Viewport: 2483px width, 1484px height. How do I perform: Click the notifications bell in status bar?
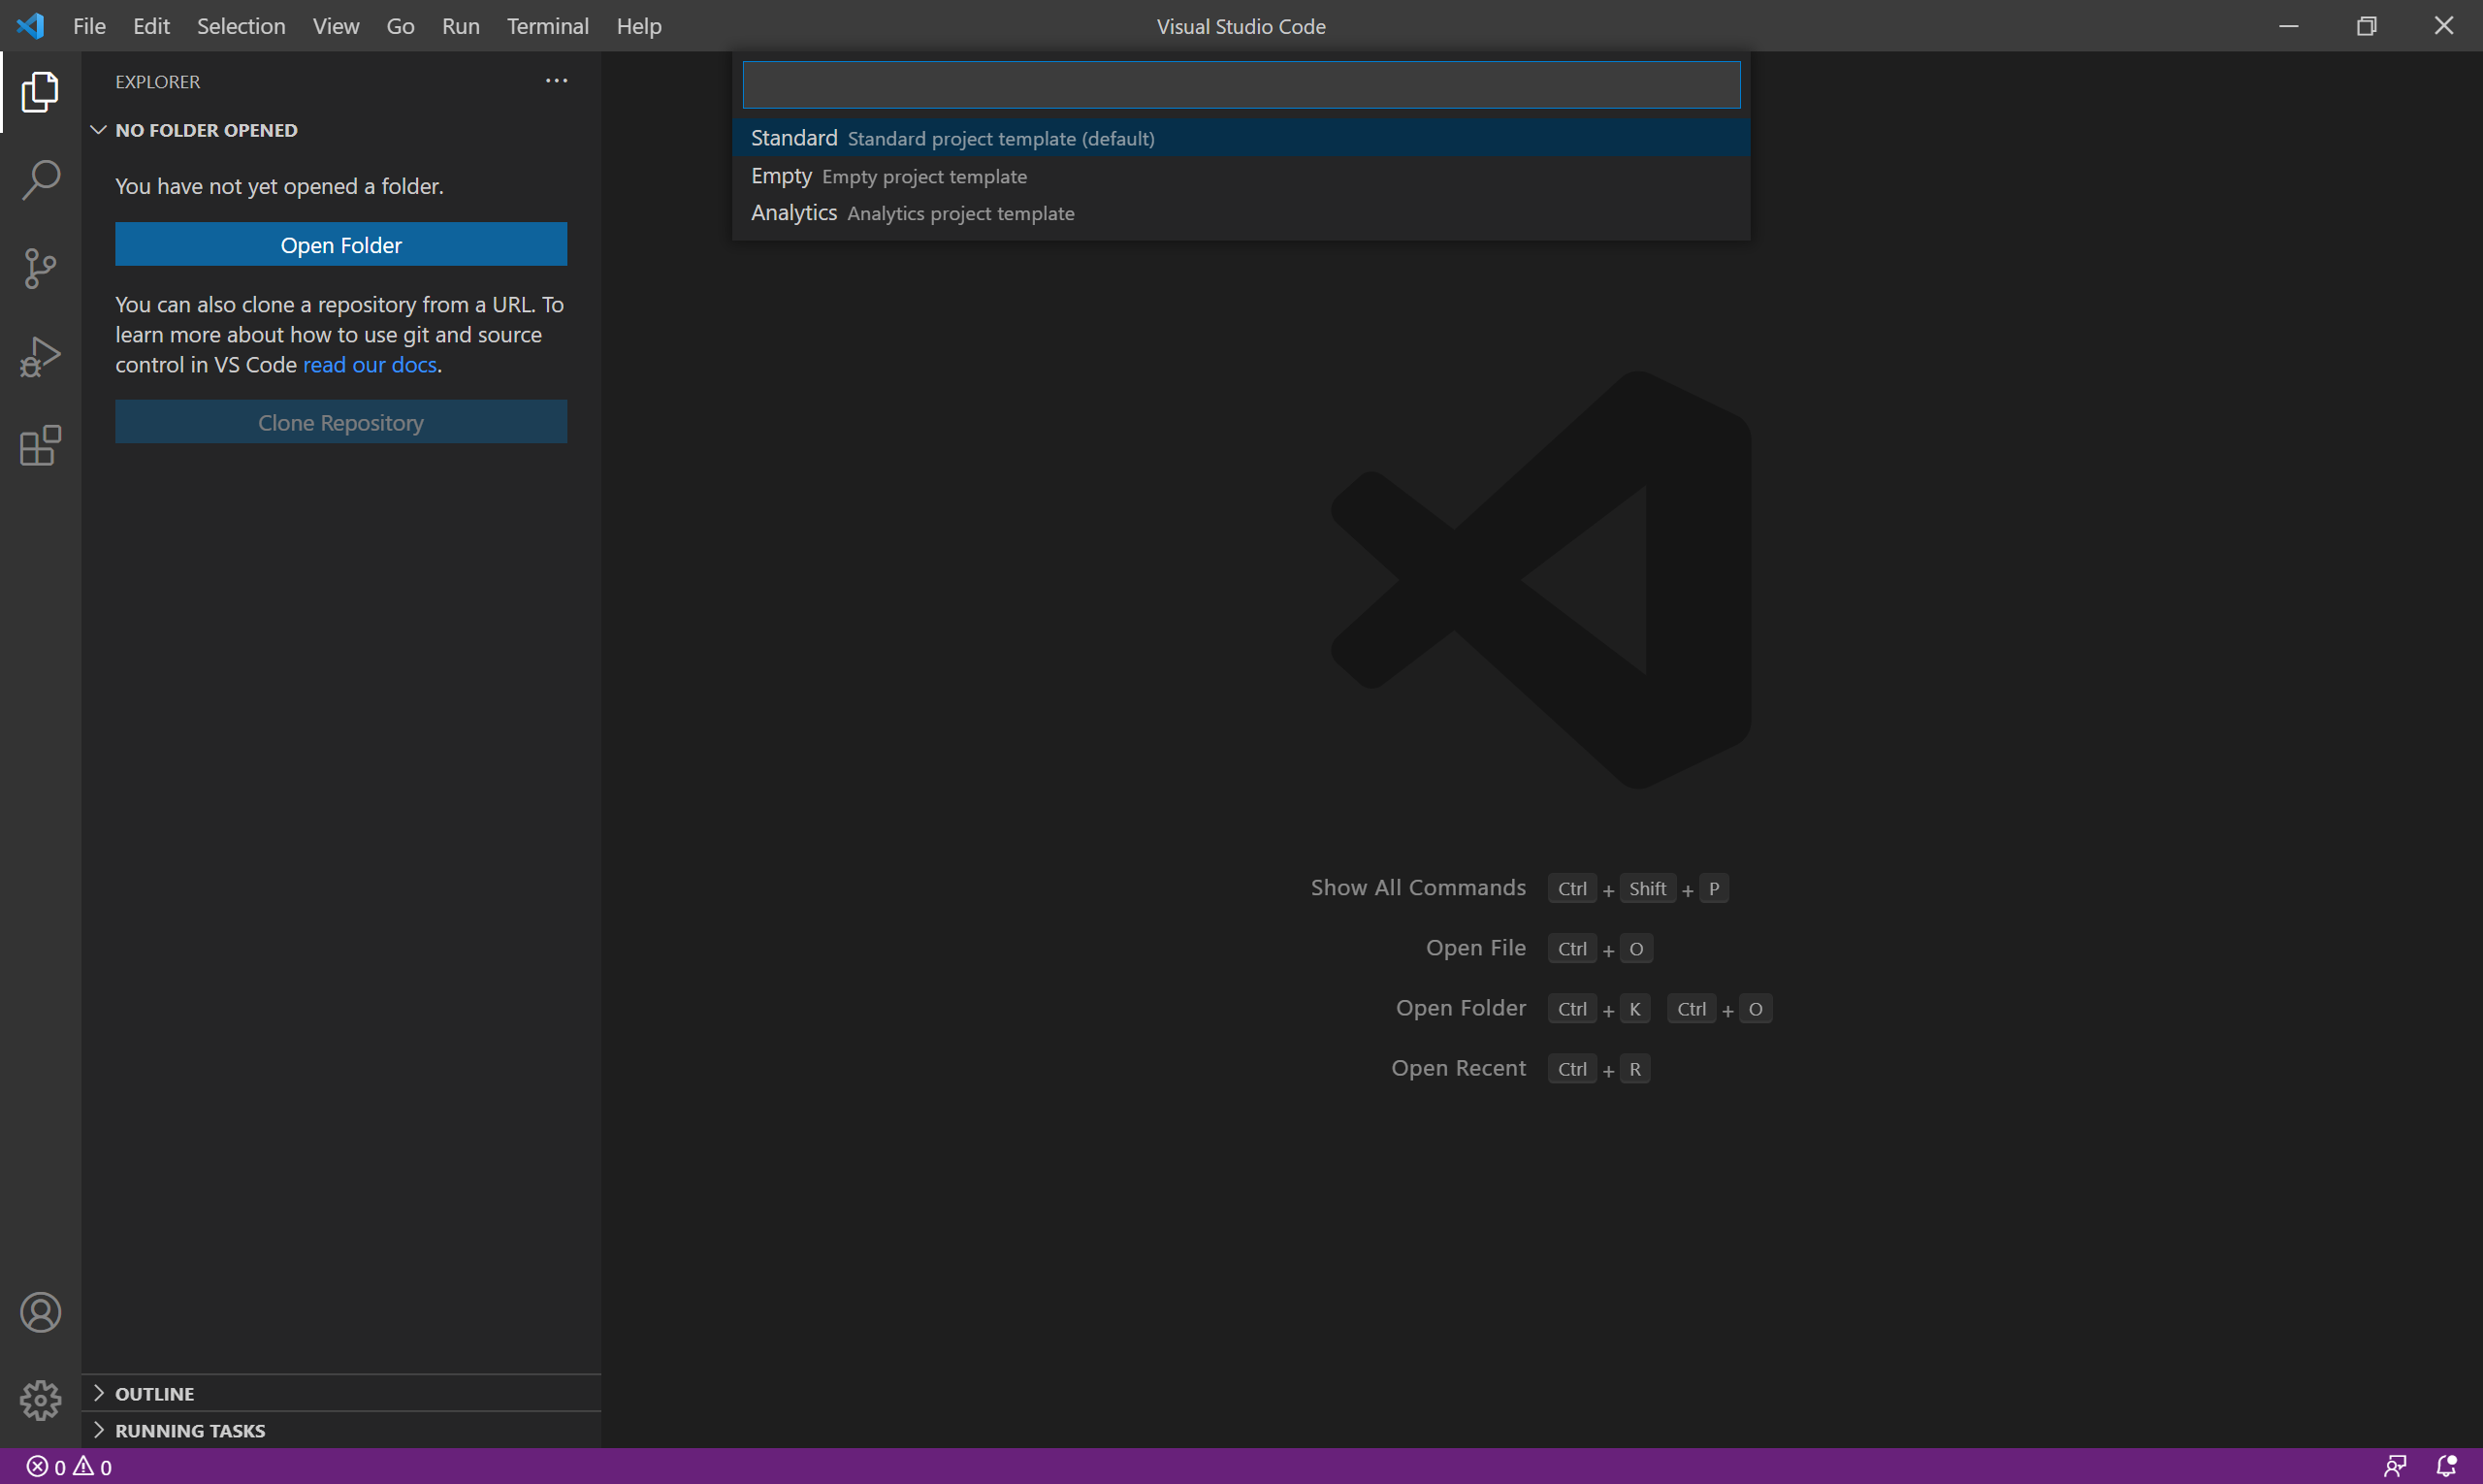tap(2446, 1466)
